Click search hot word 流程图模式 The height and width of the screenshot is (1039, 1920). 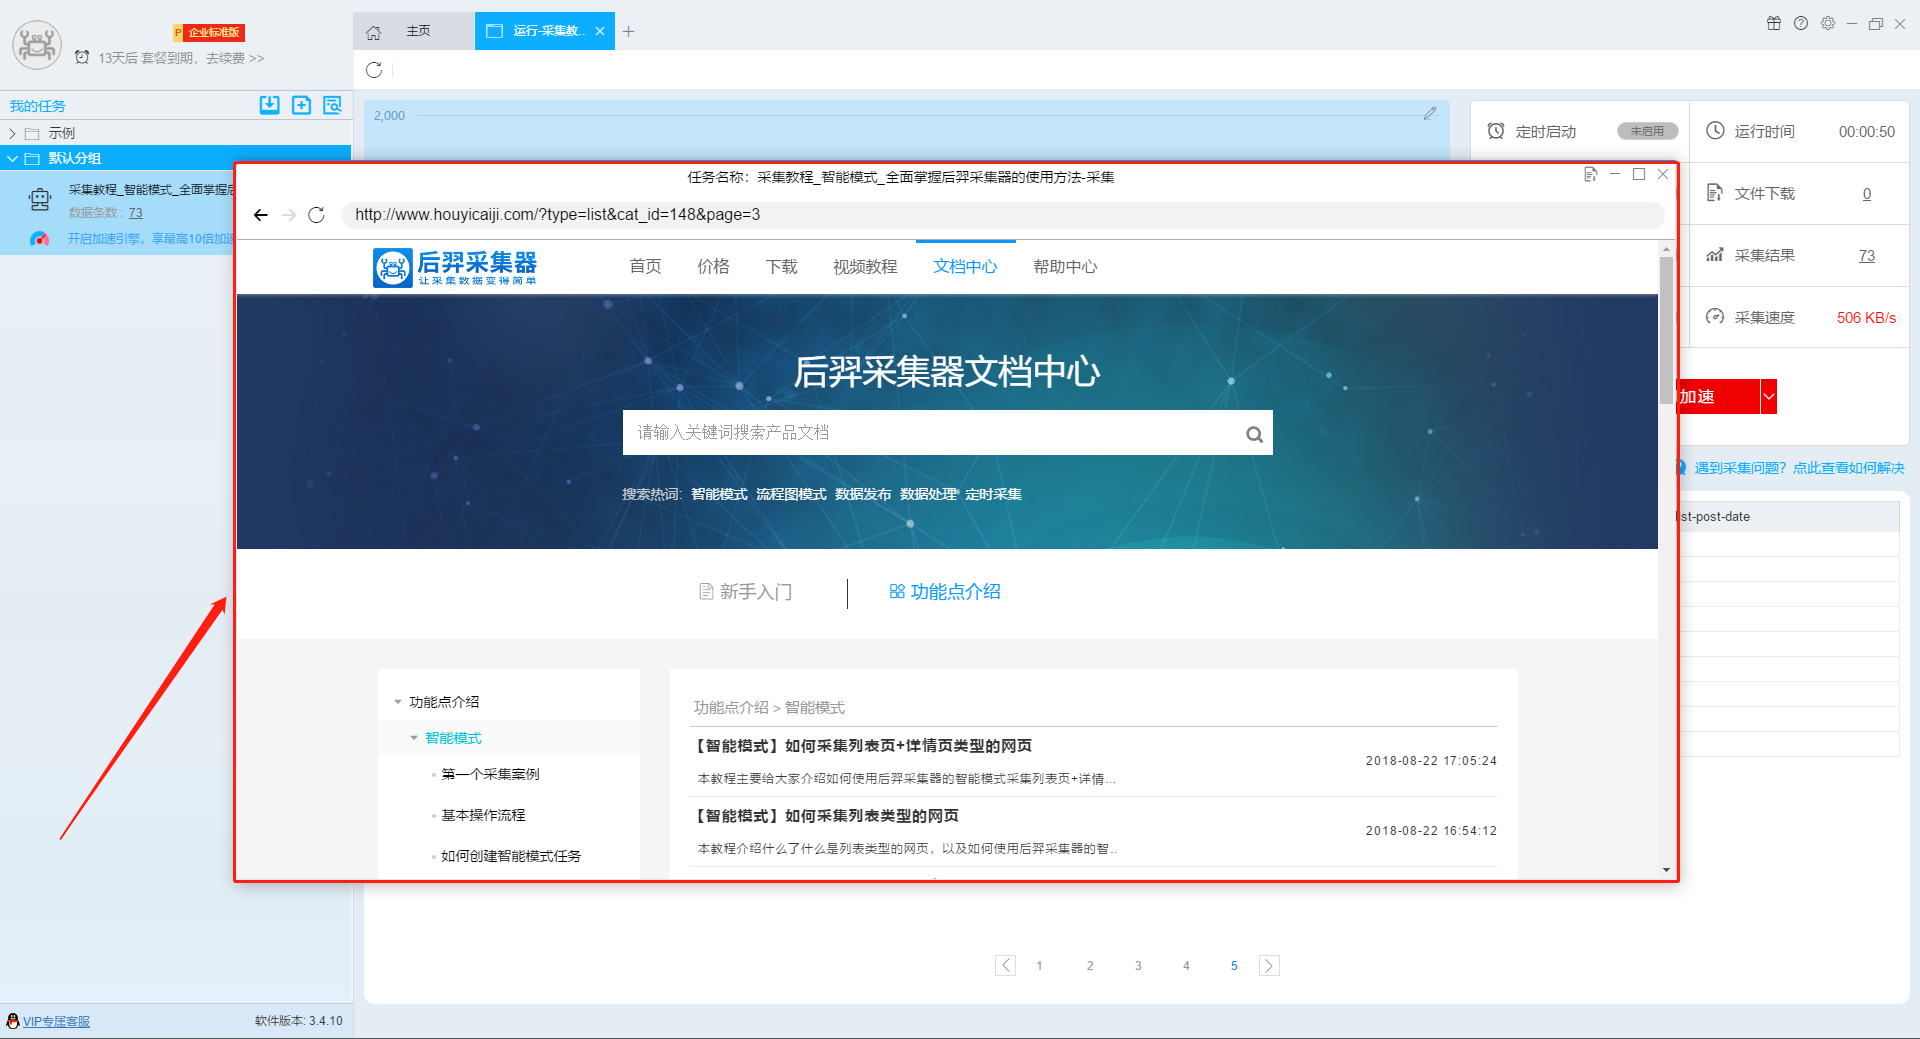click(791, 494)
